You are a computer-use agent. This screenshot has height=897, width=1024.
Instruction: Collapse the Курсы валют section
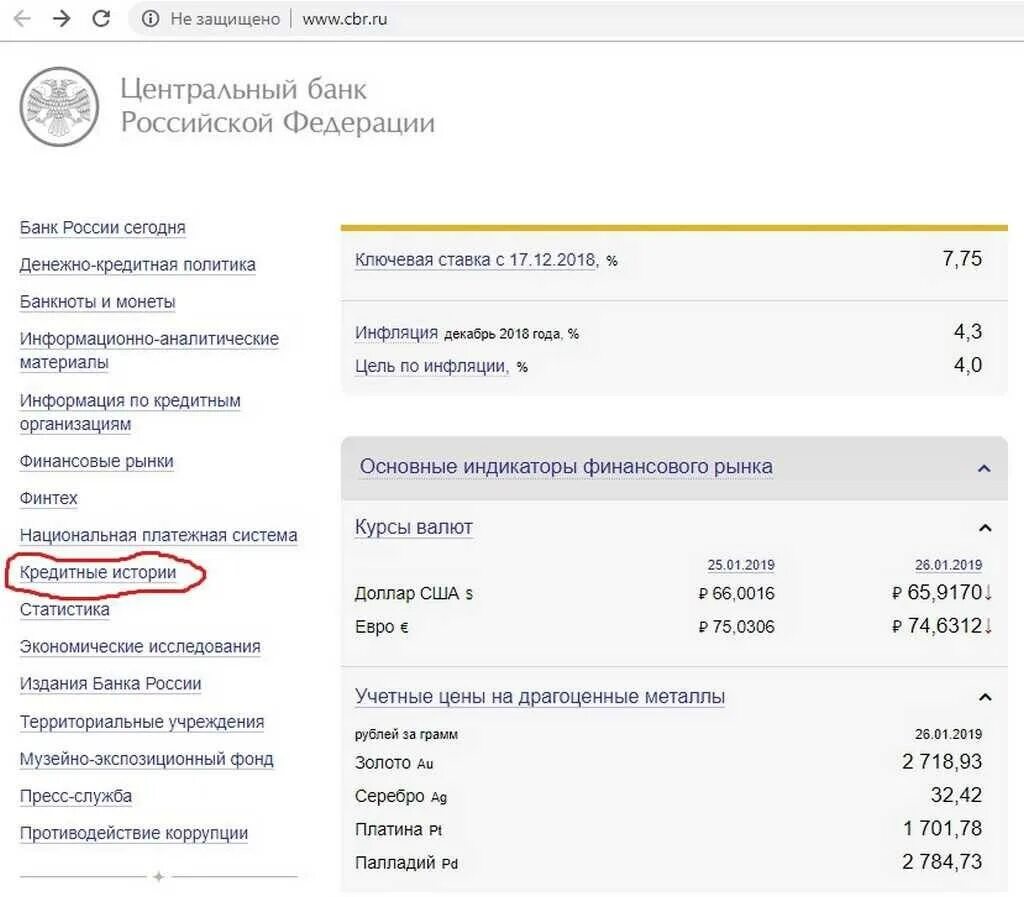pos(984,528)
